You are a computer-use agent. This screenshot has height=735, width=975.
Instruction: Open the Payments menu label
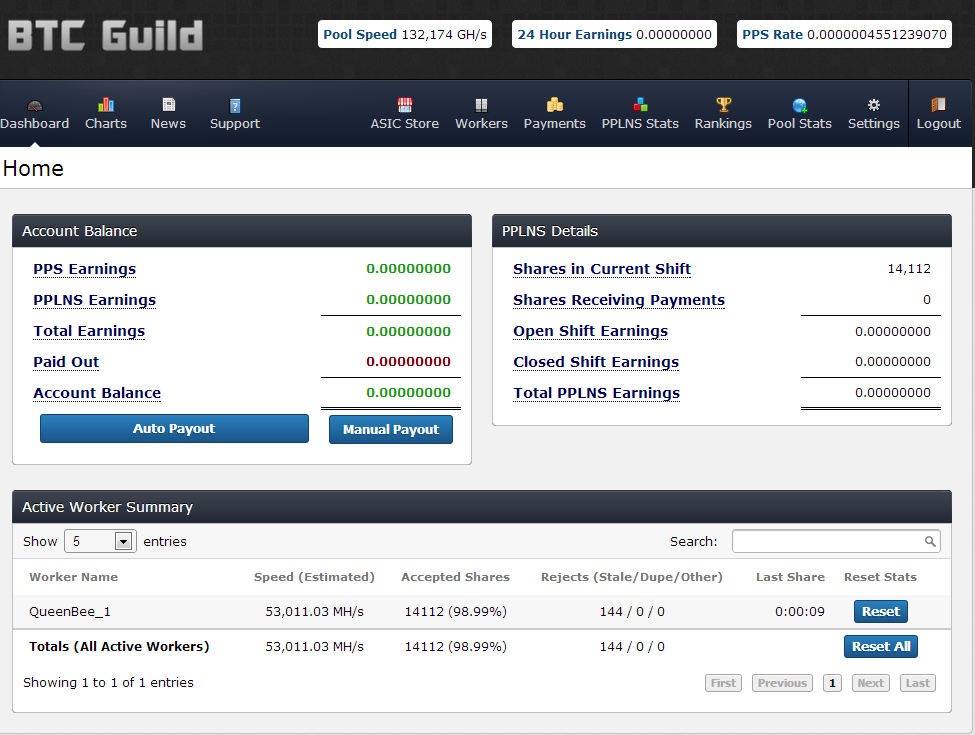tap(555, 123)
